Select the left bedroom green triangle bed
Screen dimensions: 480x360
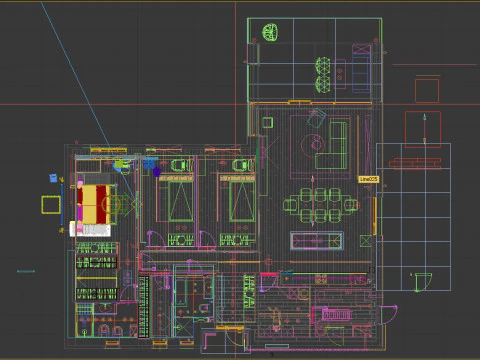coord(180,201)
